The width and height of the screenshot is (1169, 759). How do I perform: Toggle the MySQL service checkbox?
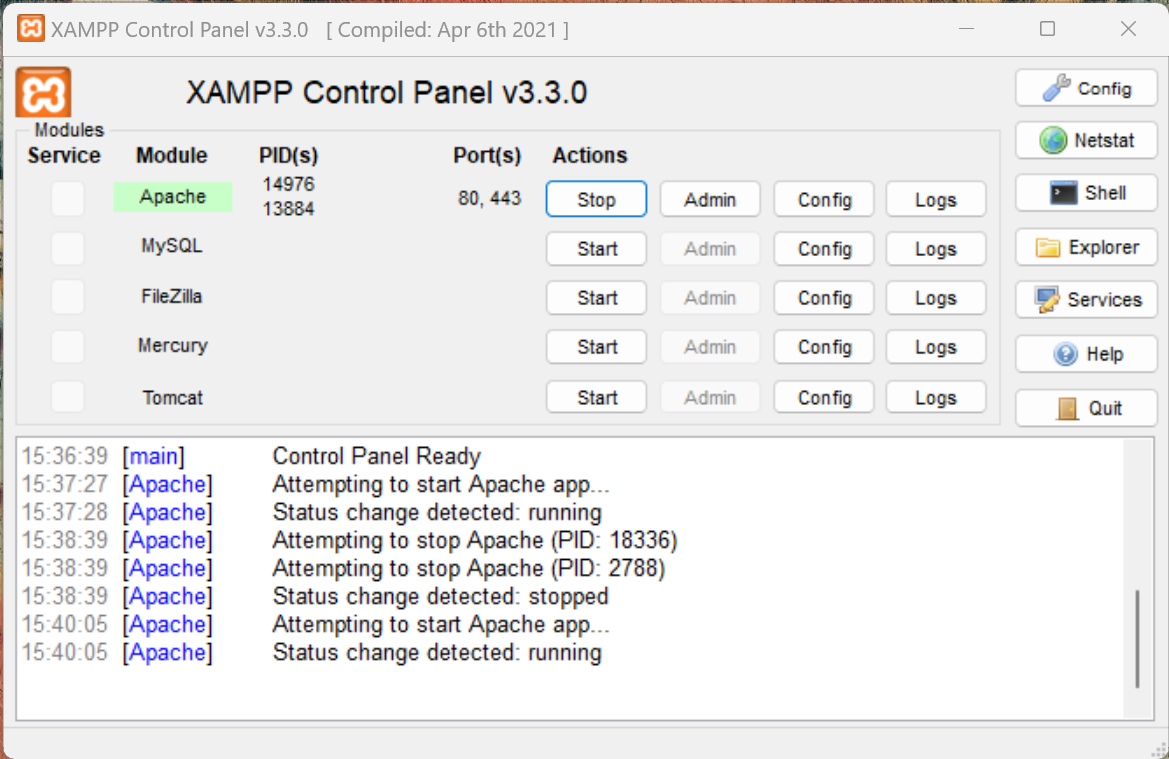point(68,247)
